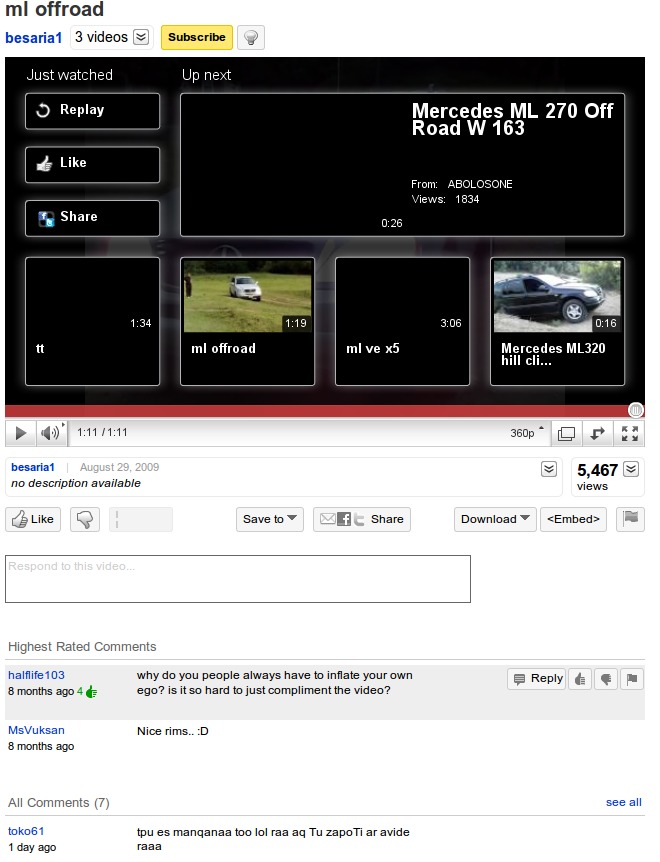Click the green thumbs-up rating beside halflife103
The image size is (660, 862).
[x=91, y=692]
